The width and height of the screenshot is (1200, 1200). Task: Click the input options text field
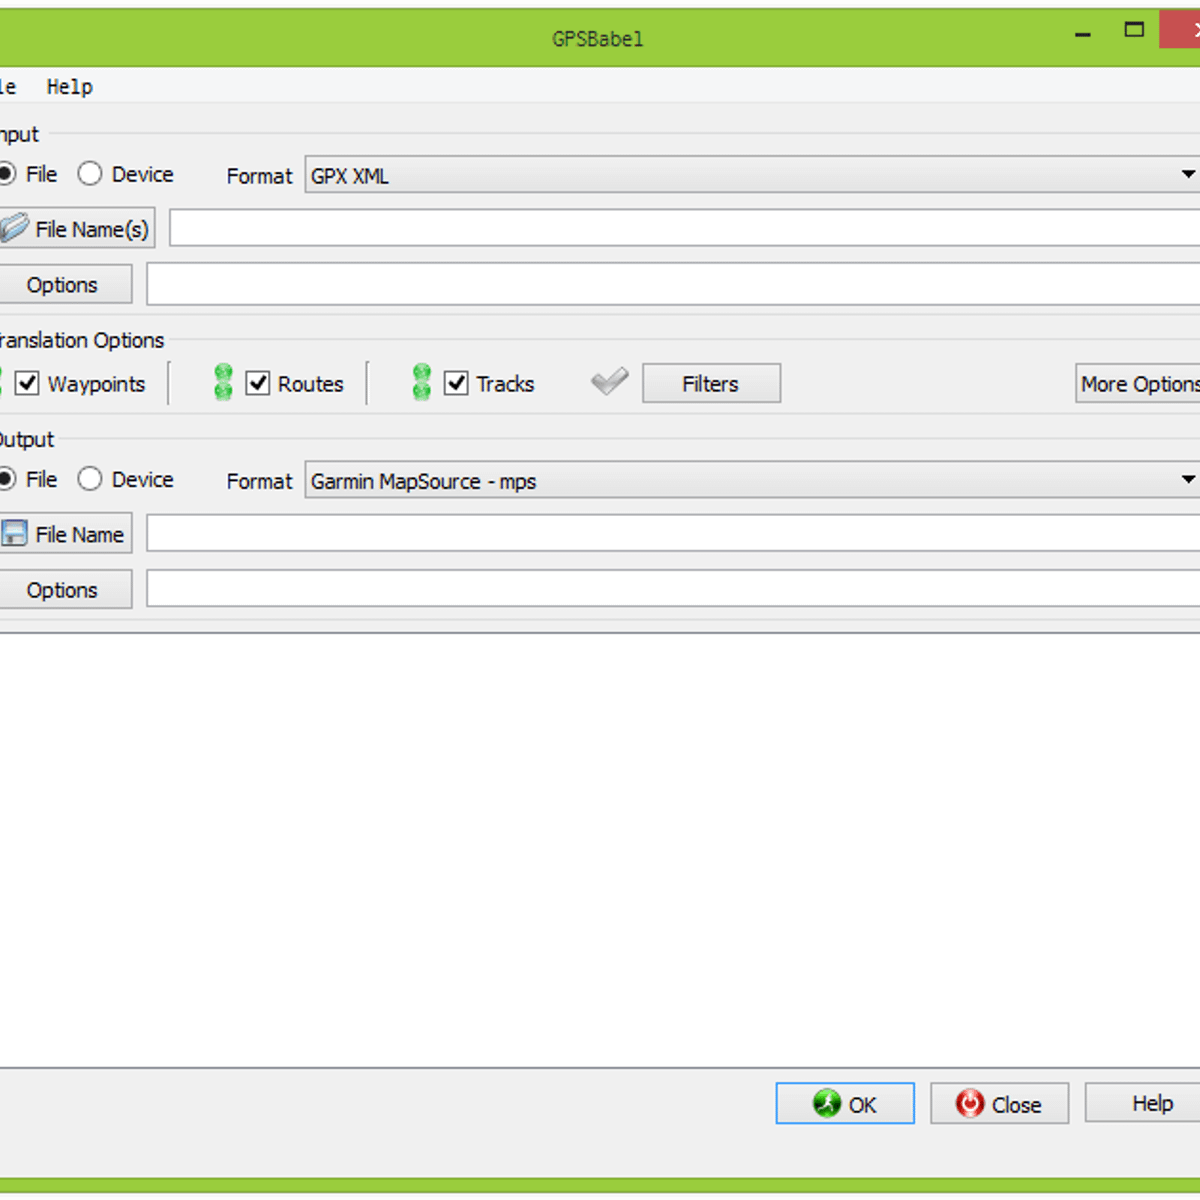click(x=674, y=284)
